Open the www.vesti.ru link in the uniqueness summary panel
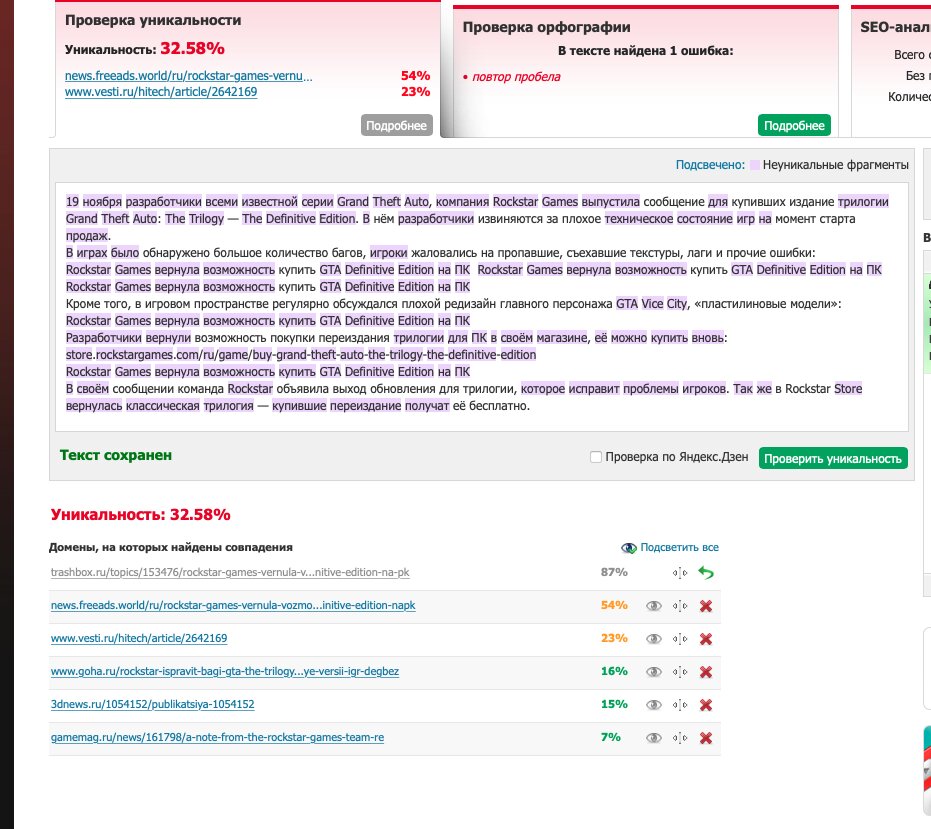Viewport: 931px width, 829px height. point(161,92)
